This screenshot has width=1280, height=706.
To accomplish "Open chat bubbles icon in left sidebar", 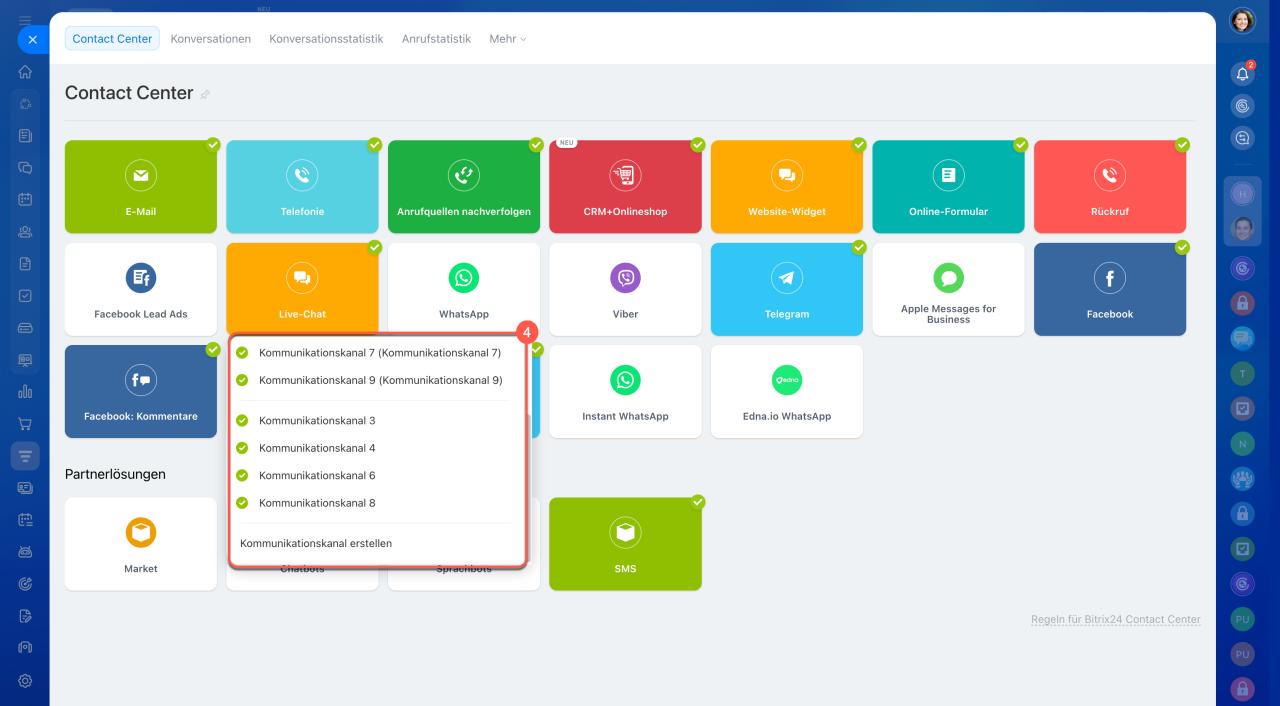I will 25,167.
